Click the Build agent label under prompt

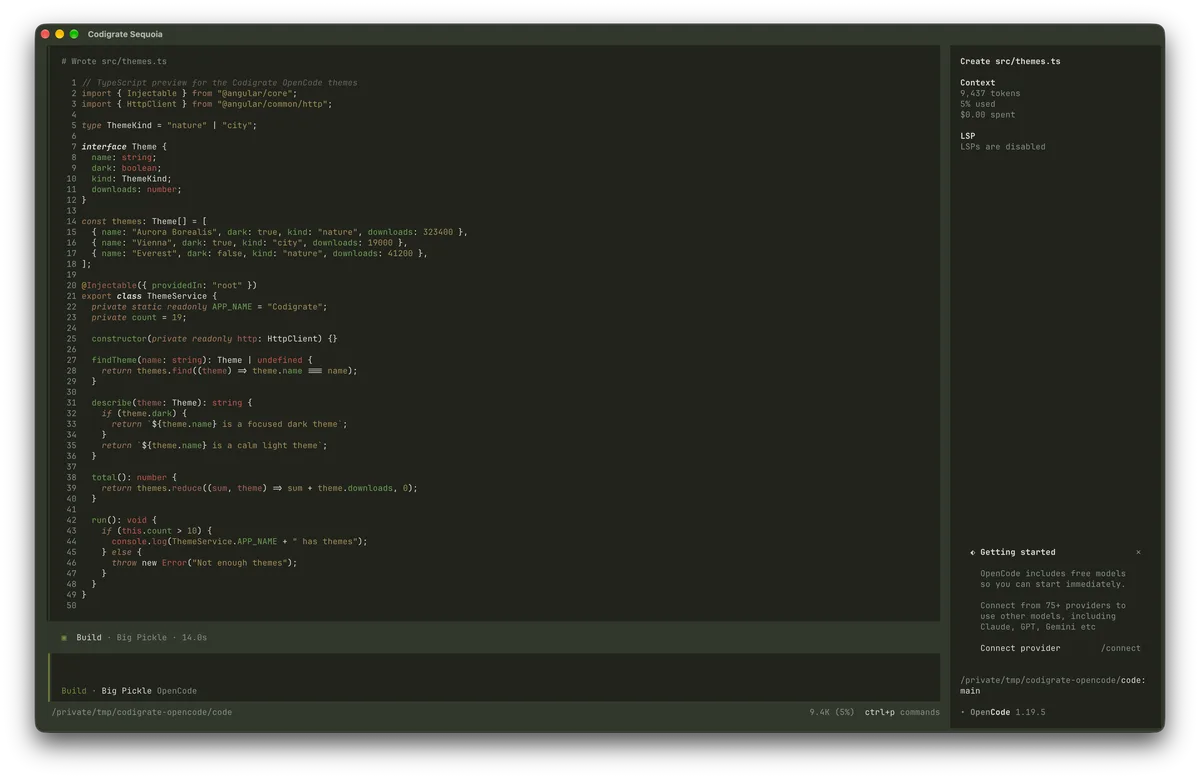pyautogui.click(x=74, y=691)
